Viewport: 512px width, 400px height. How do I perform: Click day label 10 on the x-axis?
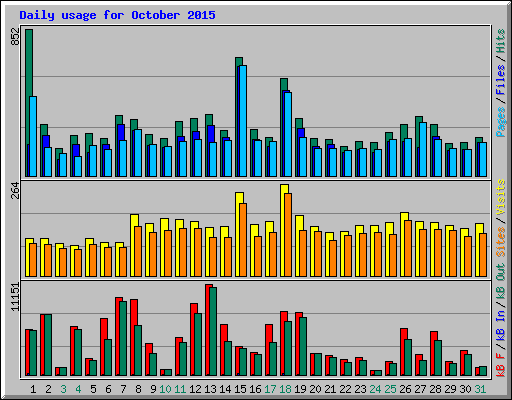165,389
